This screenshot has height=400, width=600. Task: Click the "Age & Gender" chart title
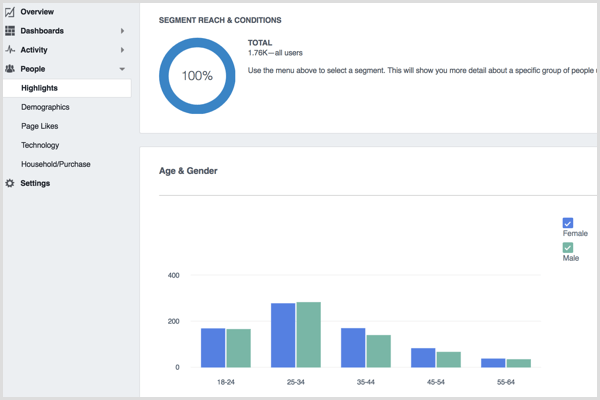[x=188, y=171]
